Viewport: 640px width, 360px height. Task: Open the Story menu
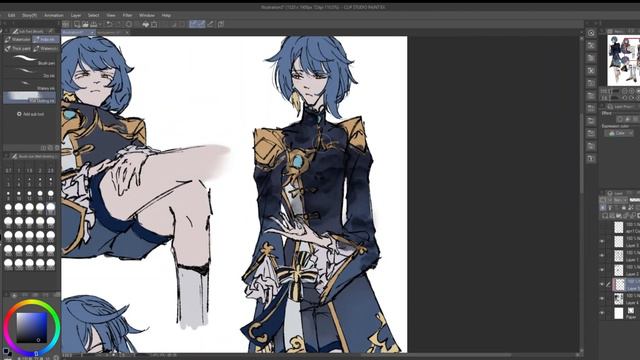29,16
